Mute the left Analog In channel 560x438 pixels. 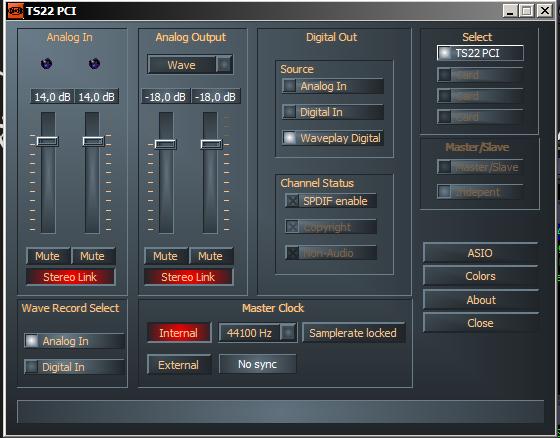48,256
